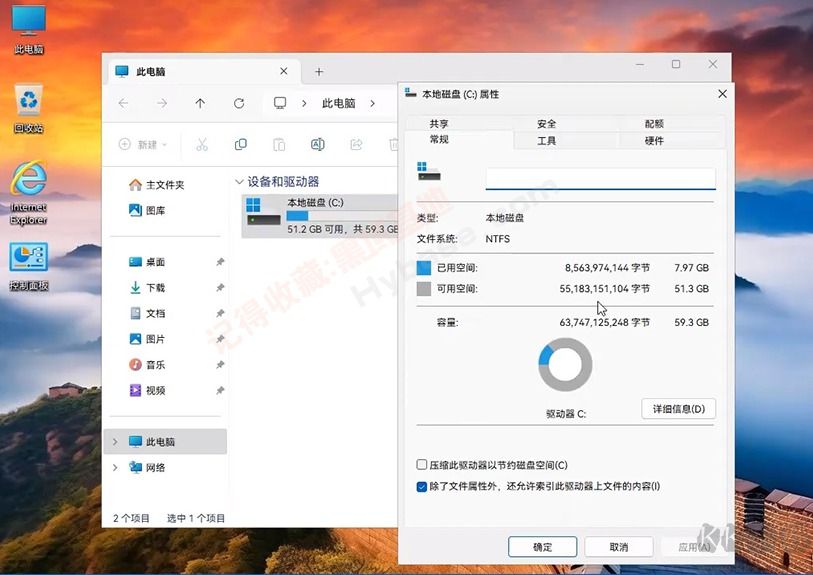This screenshot has height=575, width=813.
Task: Unpin 下载 using its pin icon
Action: [220, 287]
